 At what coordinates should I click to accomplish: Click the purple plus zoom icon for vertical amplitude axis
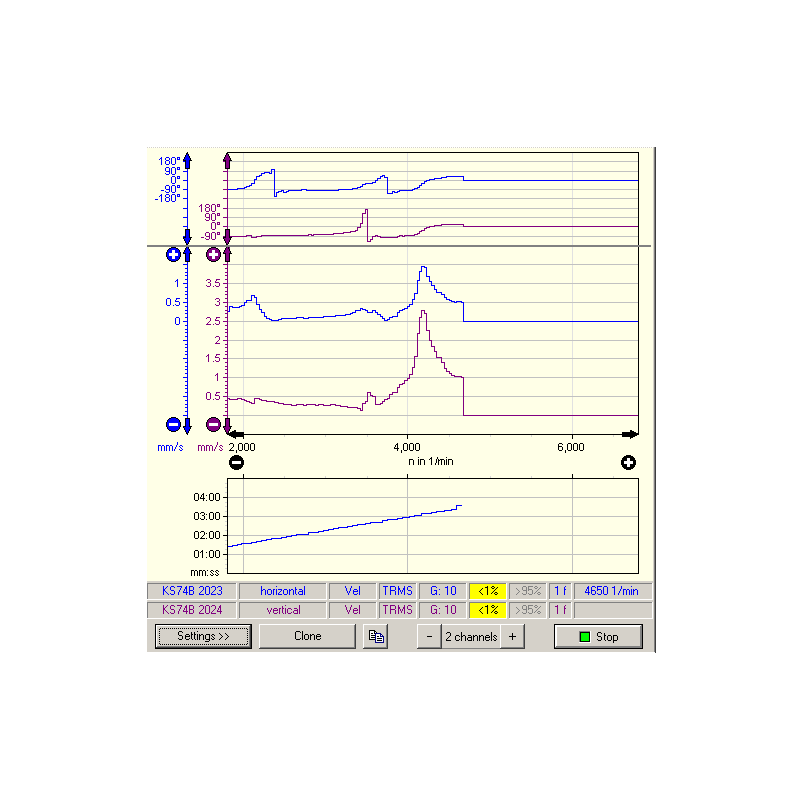coord(213,255)
